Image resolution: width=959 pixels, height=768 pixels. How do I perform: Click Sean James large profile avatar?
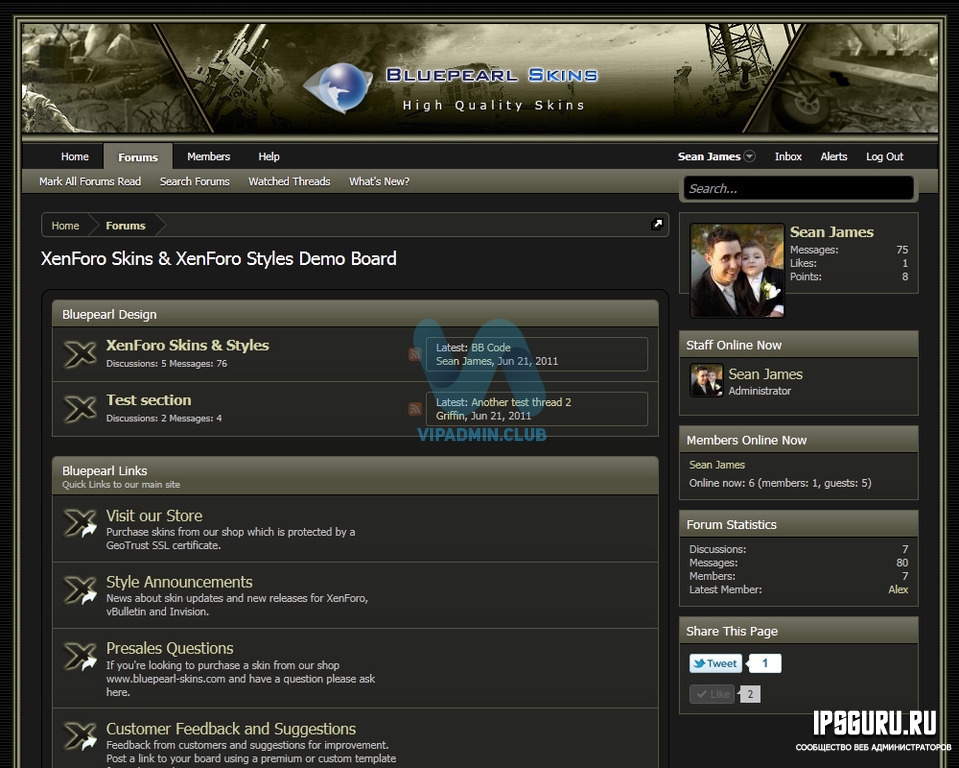[737, 270]
